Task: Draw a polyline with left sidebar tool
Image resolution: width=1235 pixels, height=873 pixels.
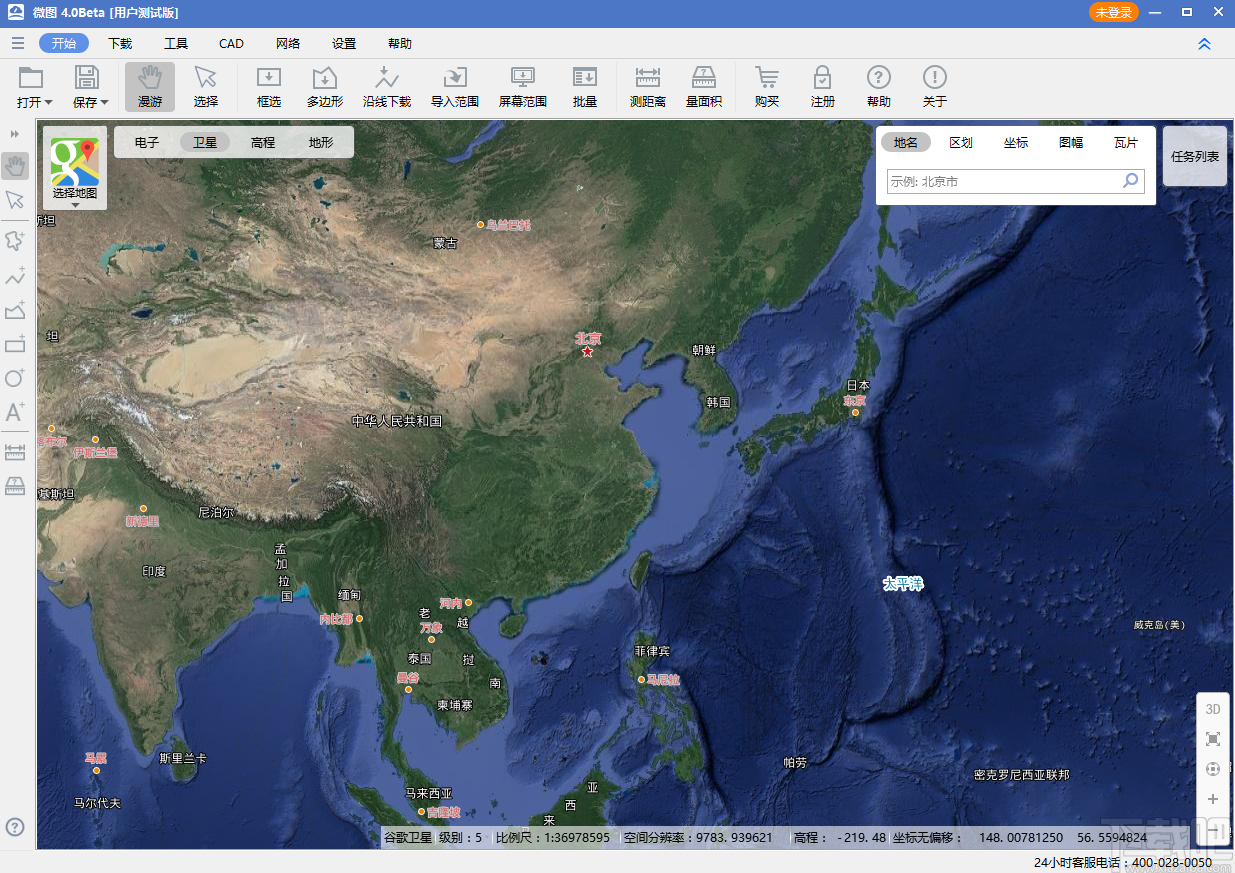Action: pyautogui.click(x=15, y=276)
